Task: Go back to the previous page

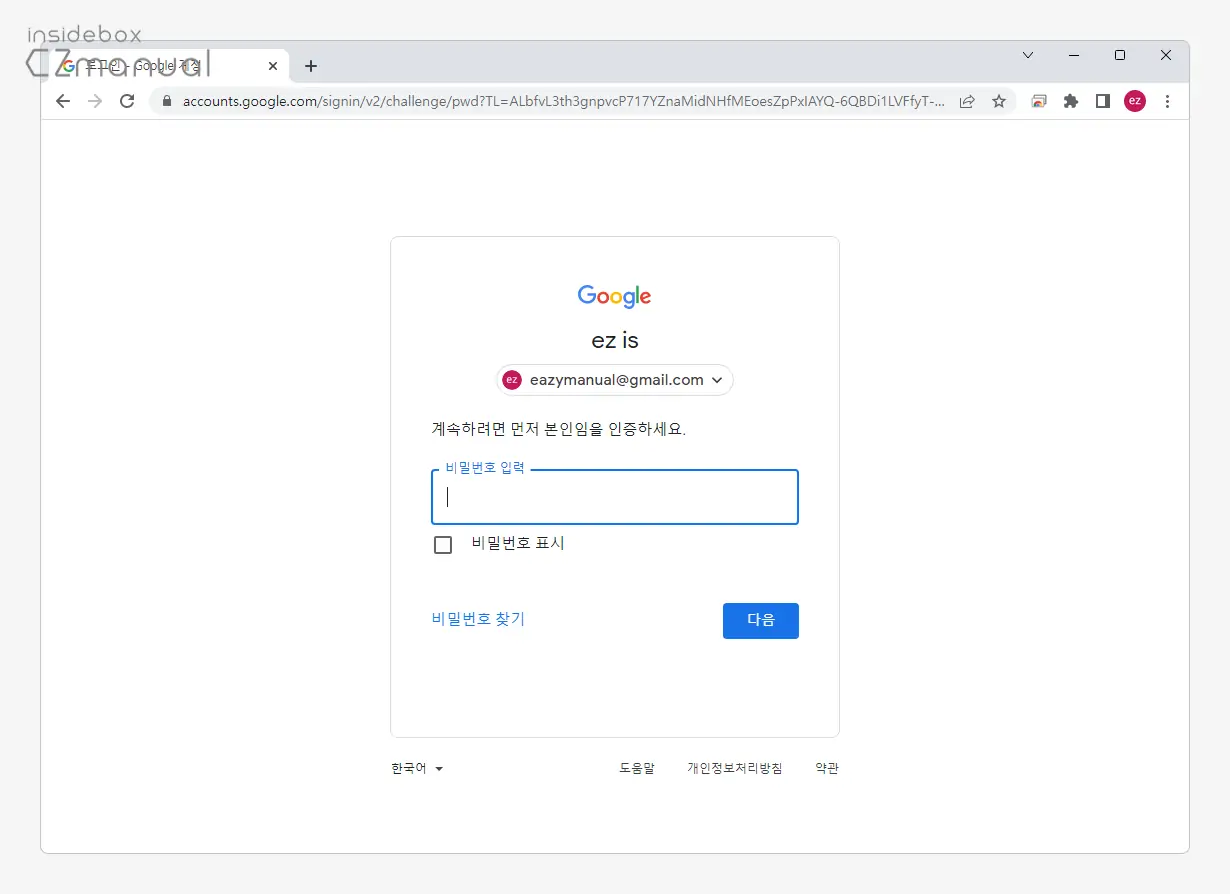Action: 63,101
